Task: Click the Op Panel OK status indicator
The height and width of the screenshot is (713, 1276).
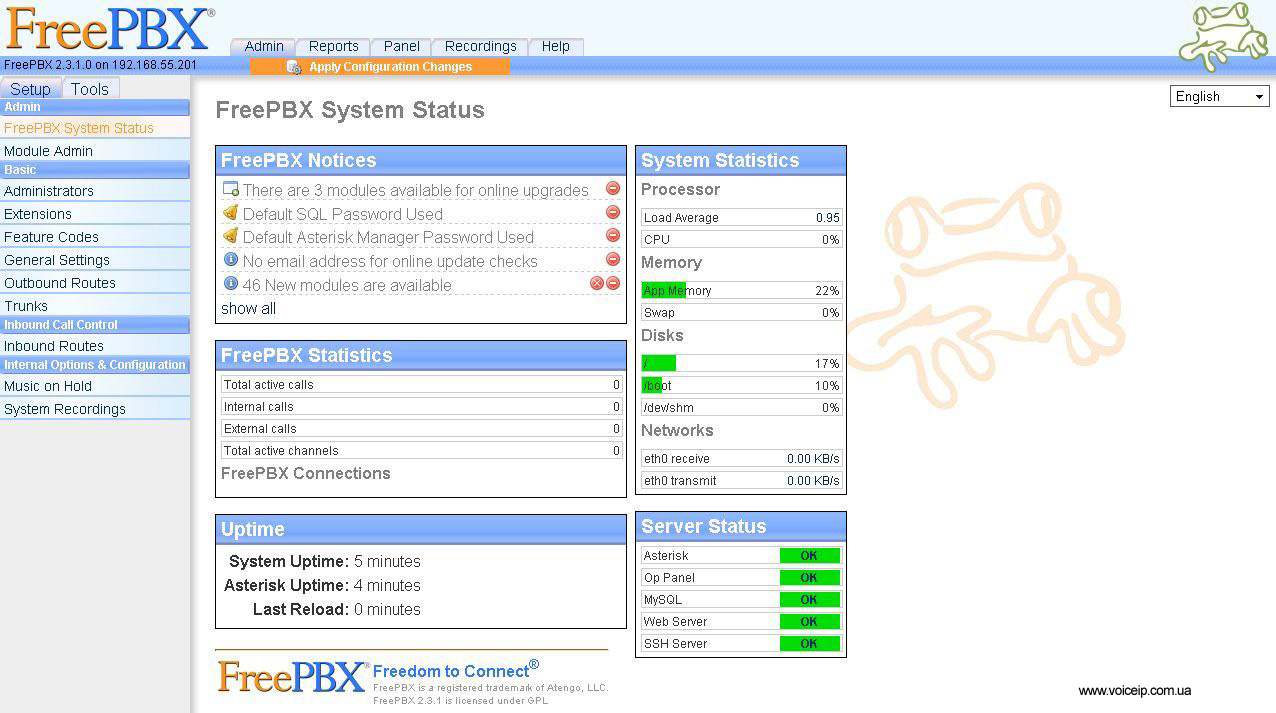Action: click(x=809, y=577)
